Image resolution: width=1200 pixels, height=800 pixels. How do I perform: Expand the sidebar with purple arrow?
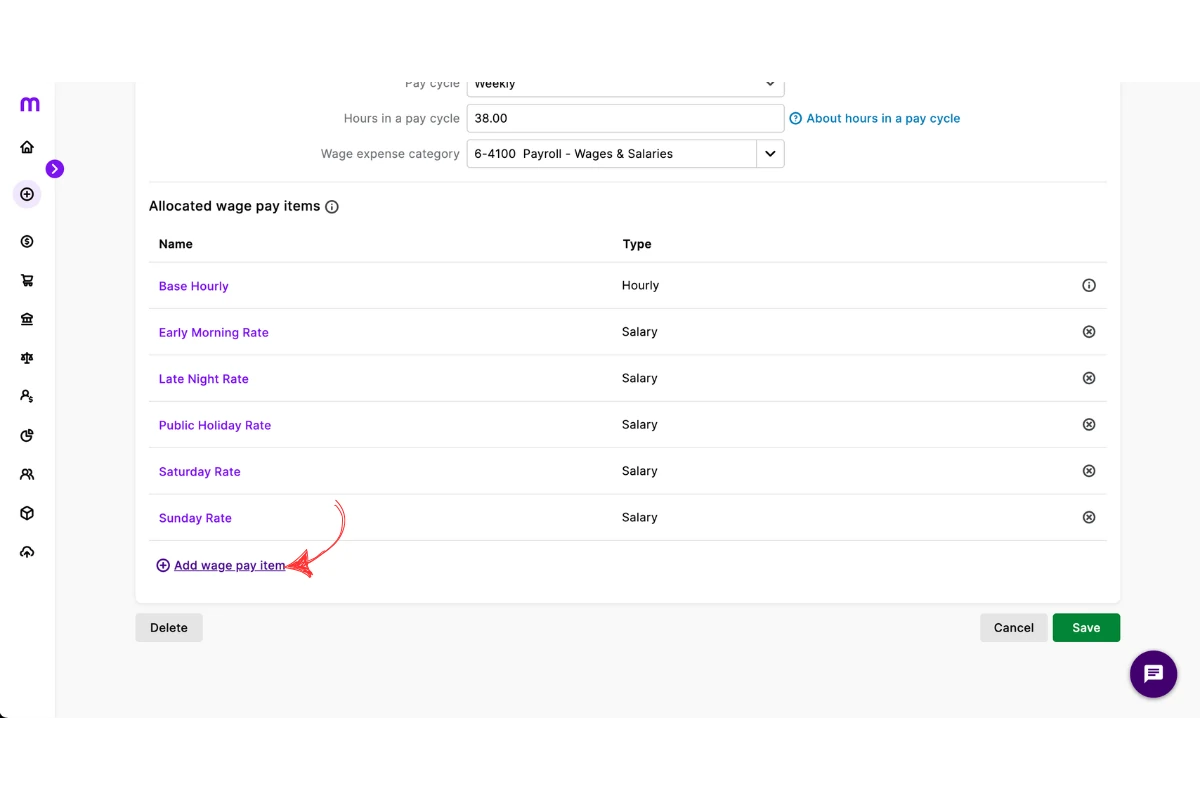55,169
